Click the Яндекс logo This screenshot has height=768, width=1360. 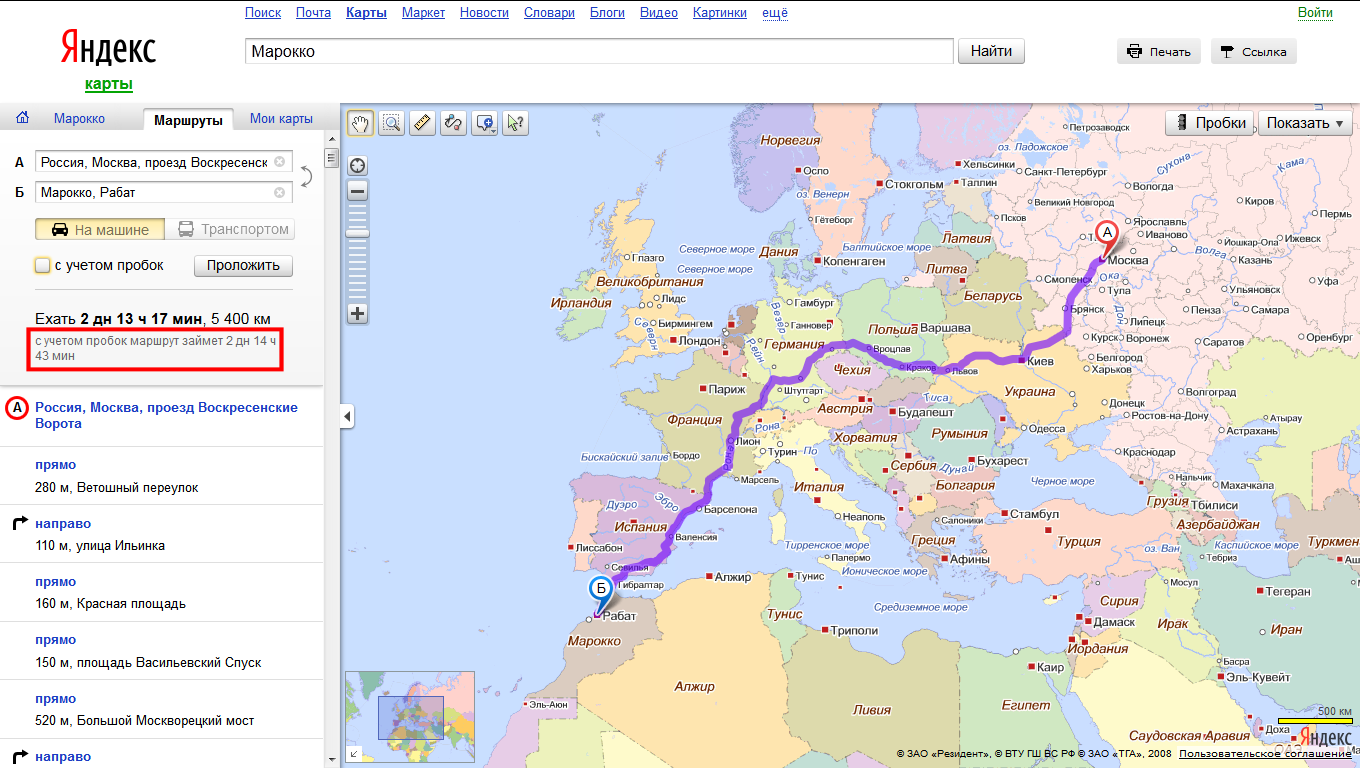[108, 49]
